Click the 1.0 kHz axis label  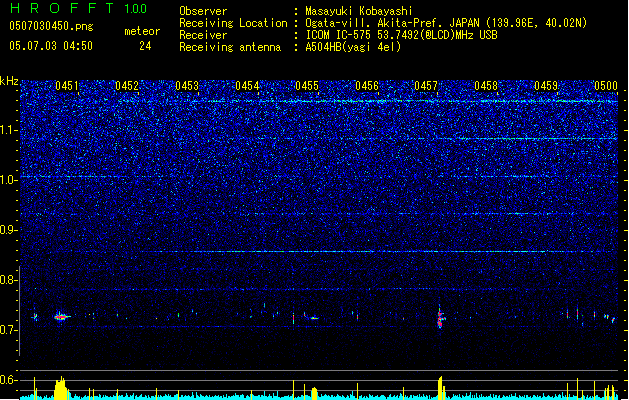[x=9, y=180]
